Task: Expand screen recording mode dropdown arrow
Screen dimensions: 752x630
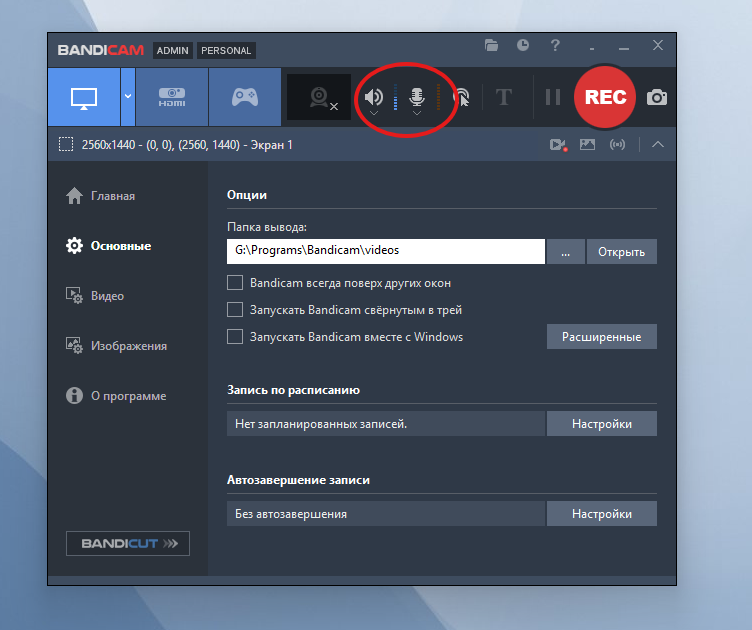Action: point(128,97)
